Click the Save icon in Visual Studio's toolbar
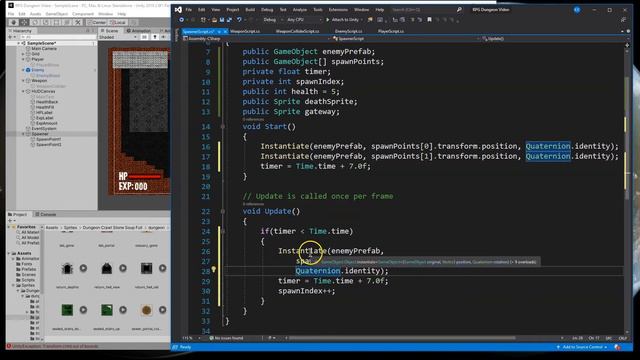The image size is (640, 360). pos(222,20)
